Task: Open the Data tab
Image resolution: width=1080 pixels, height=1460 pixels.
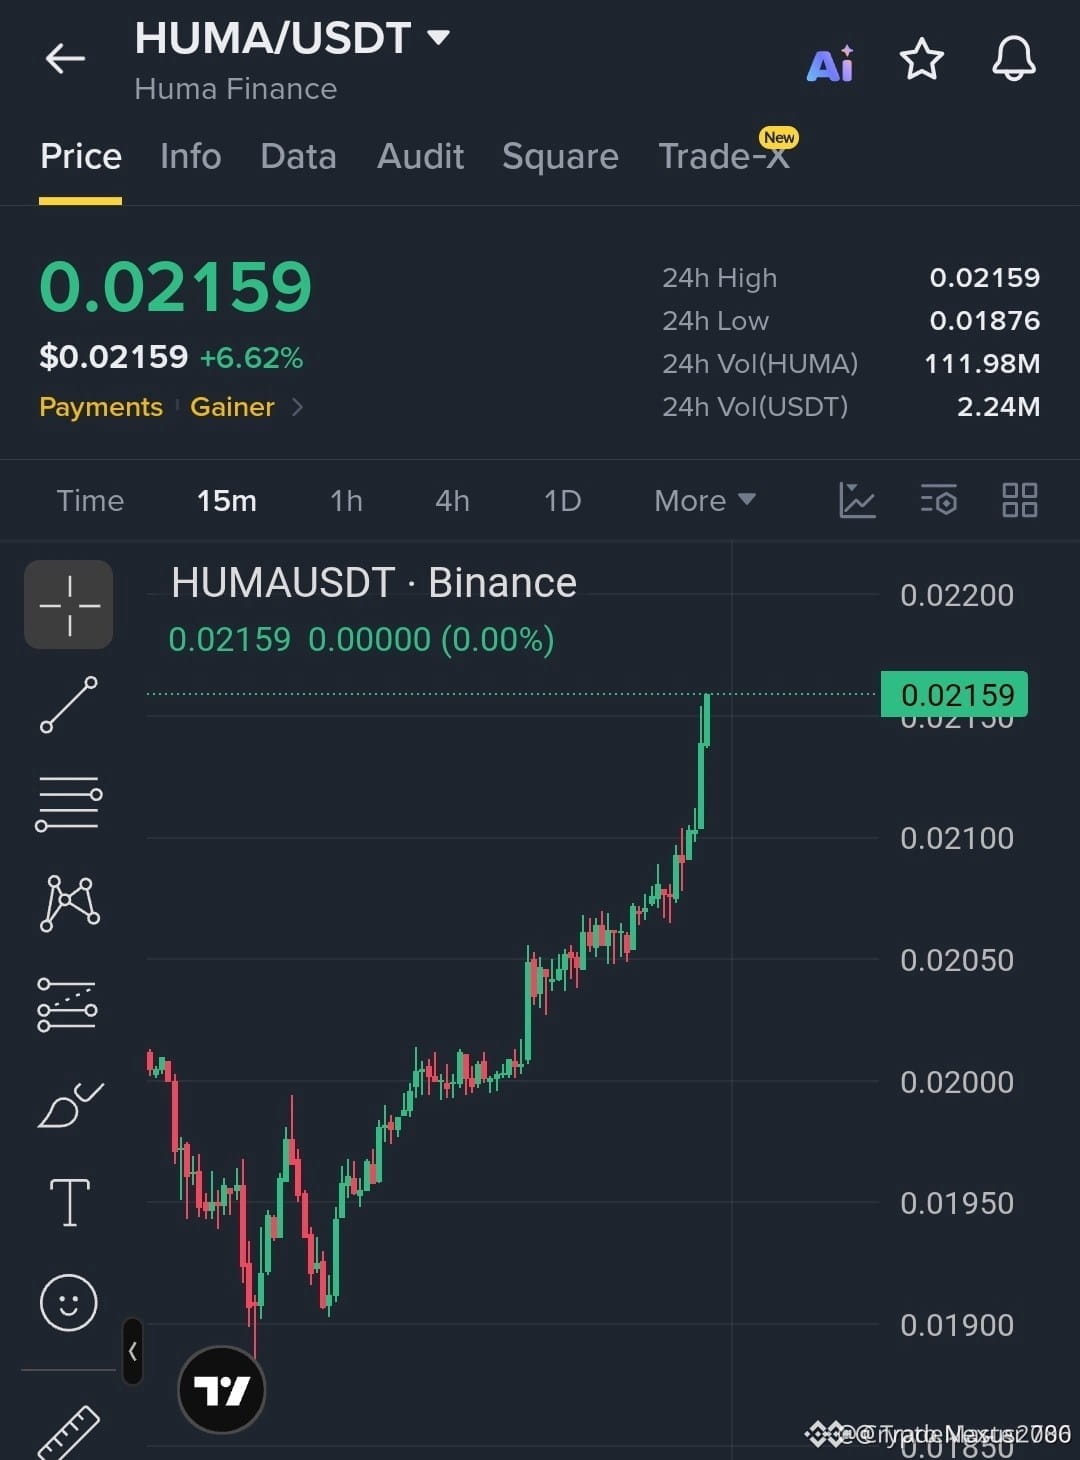Action: pos(298,156)
